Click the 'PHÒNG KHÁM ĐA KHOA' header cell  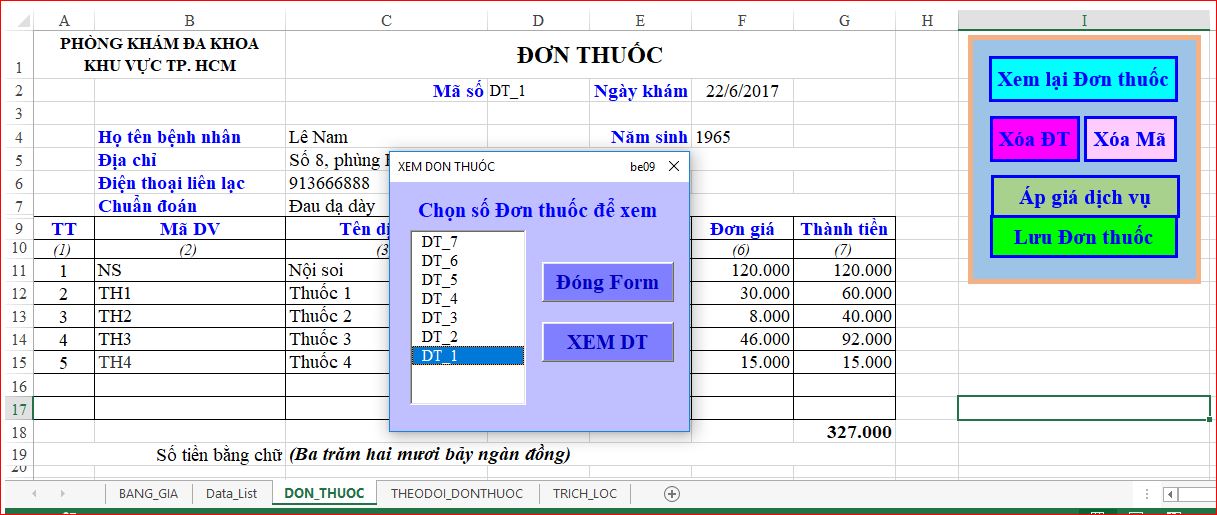pyautogui.click(x=160, y=55)
